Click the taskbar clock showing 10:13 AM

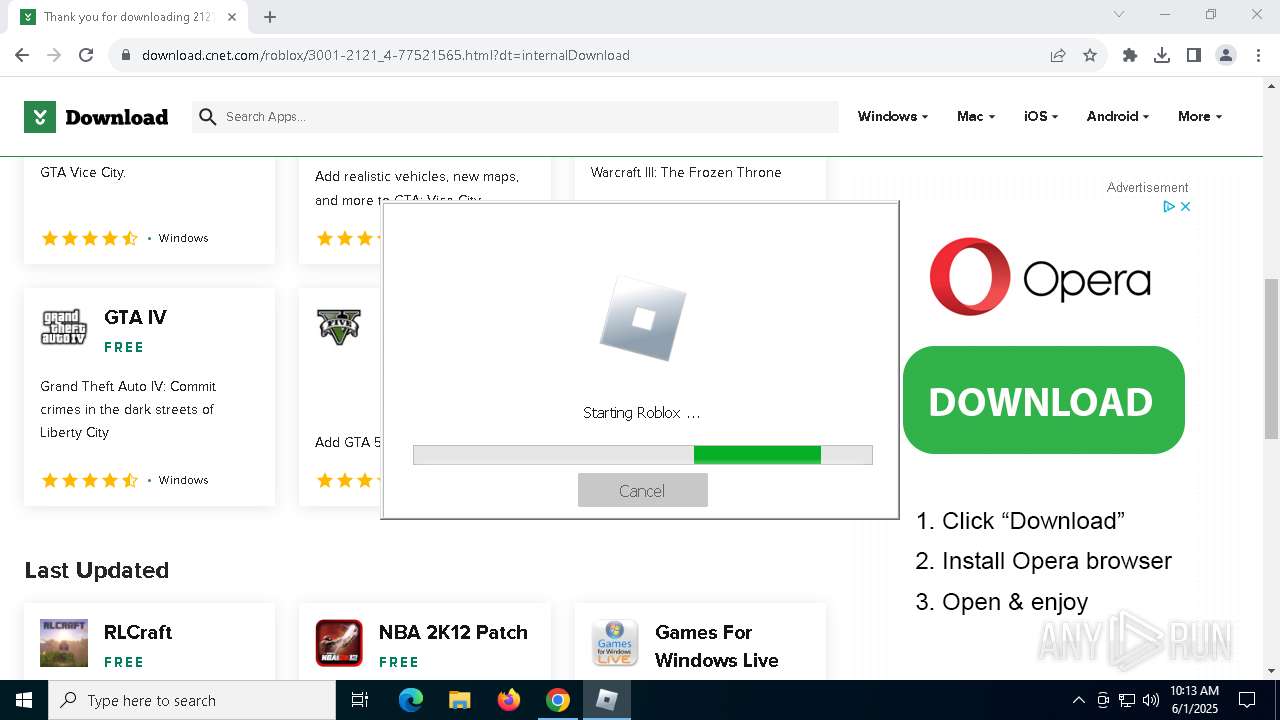click(x=1194, y=699)
